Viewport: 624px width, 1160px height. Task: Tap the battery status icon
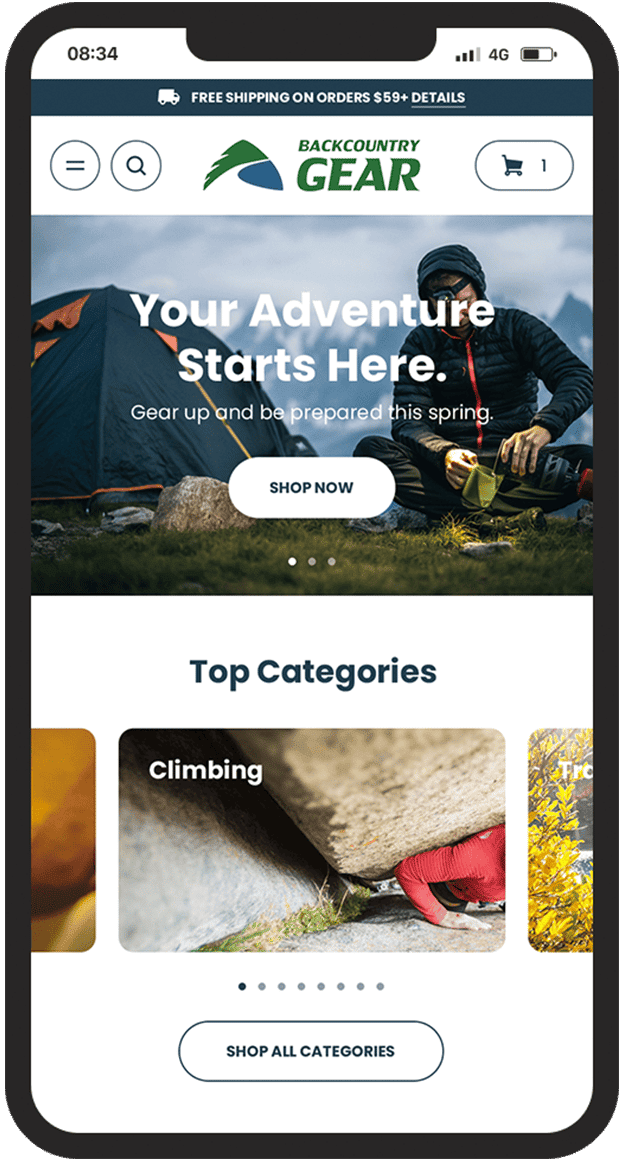pos(539,55)
